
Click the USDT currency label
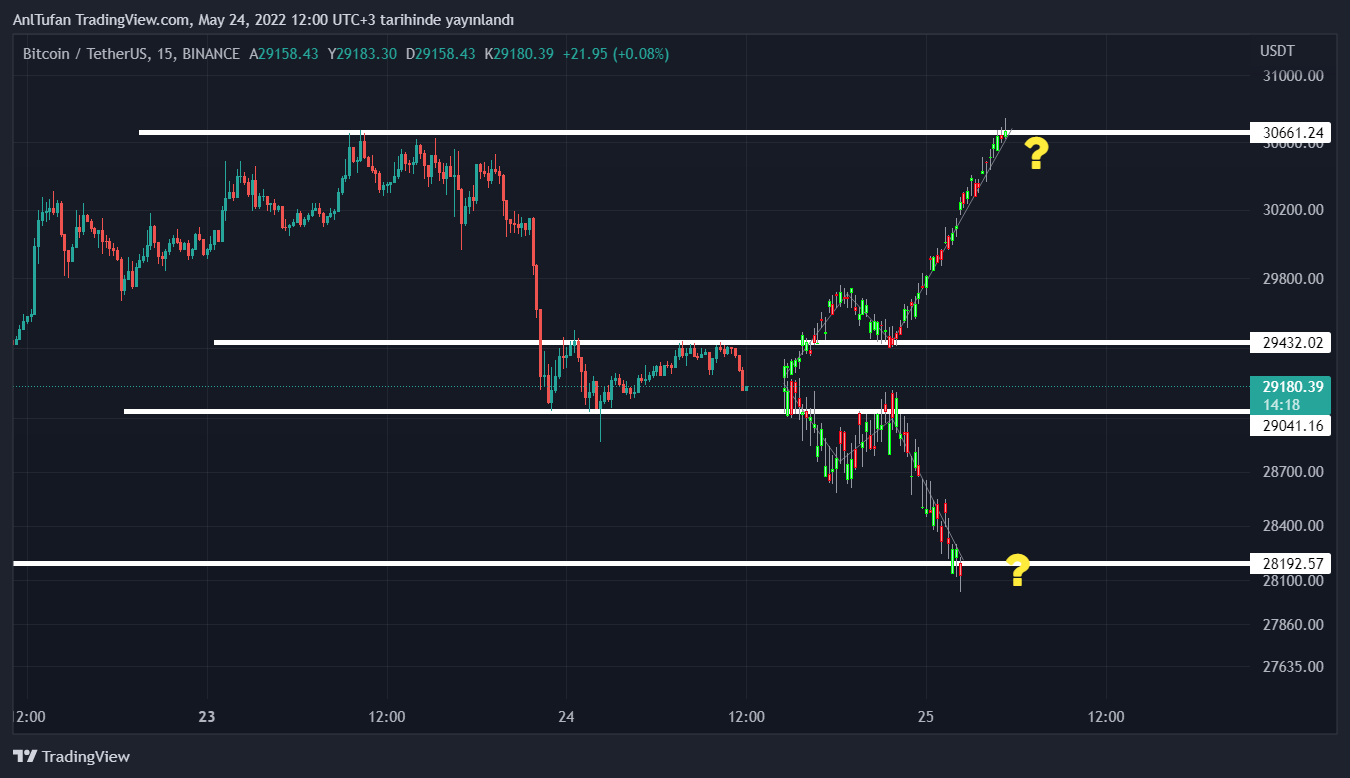point(1277,51)
